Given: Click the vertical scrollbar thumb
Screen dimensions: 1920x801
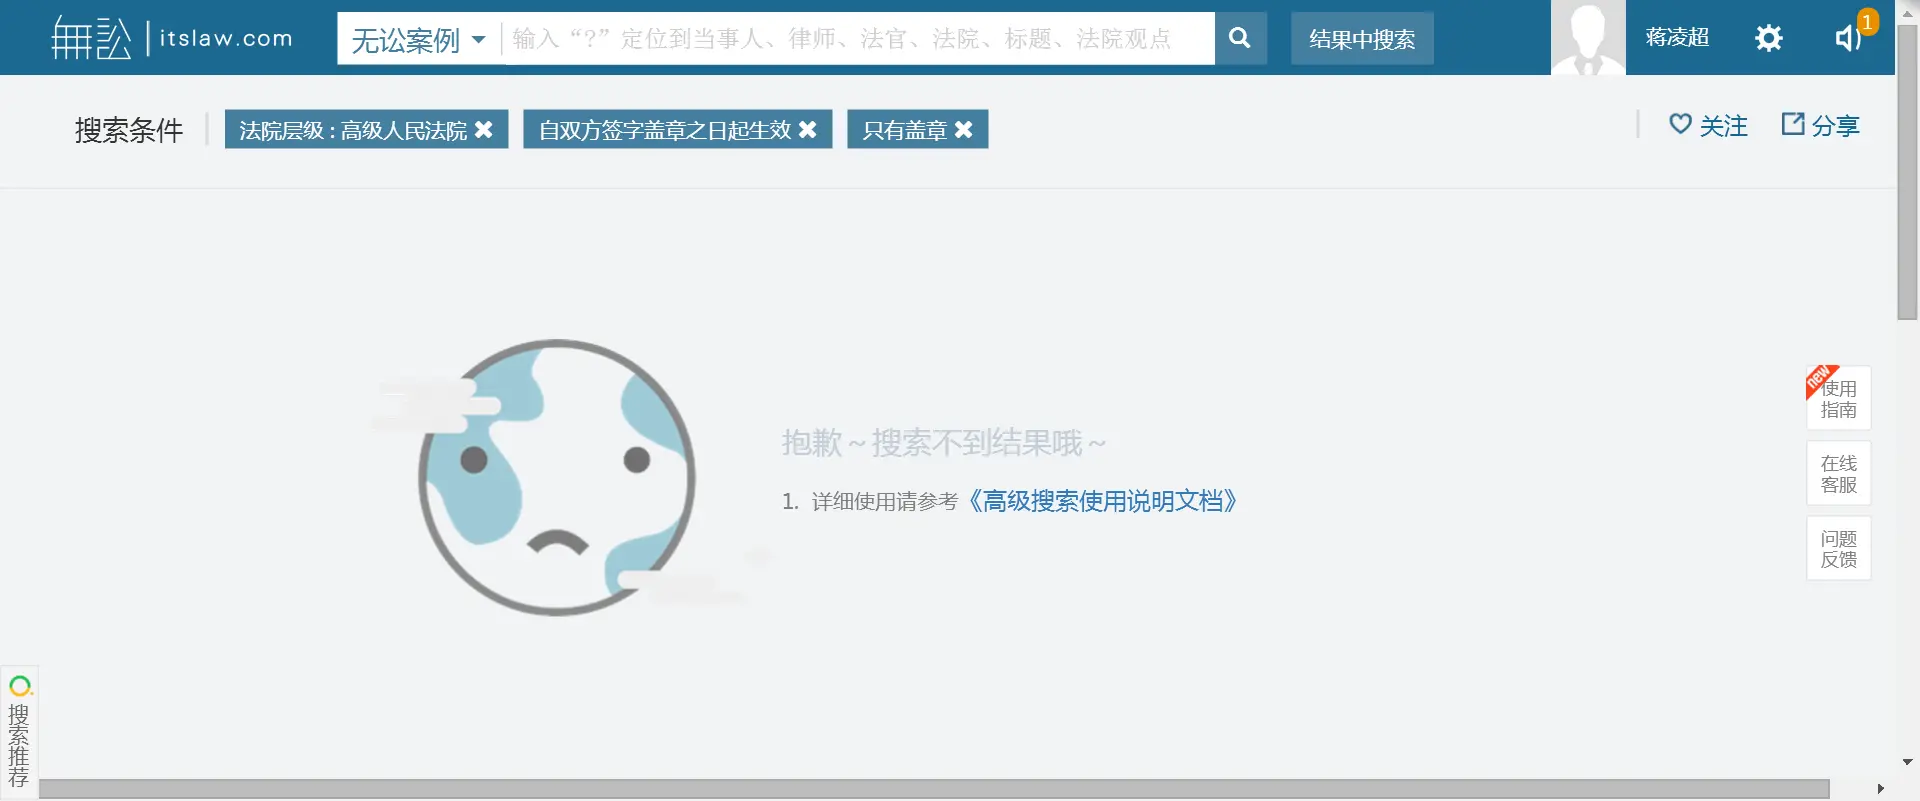Looking at the screenshot, I should (x=1907, y=172).
